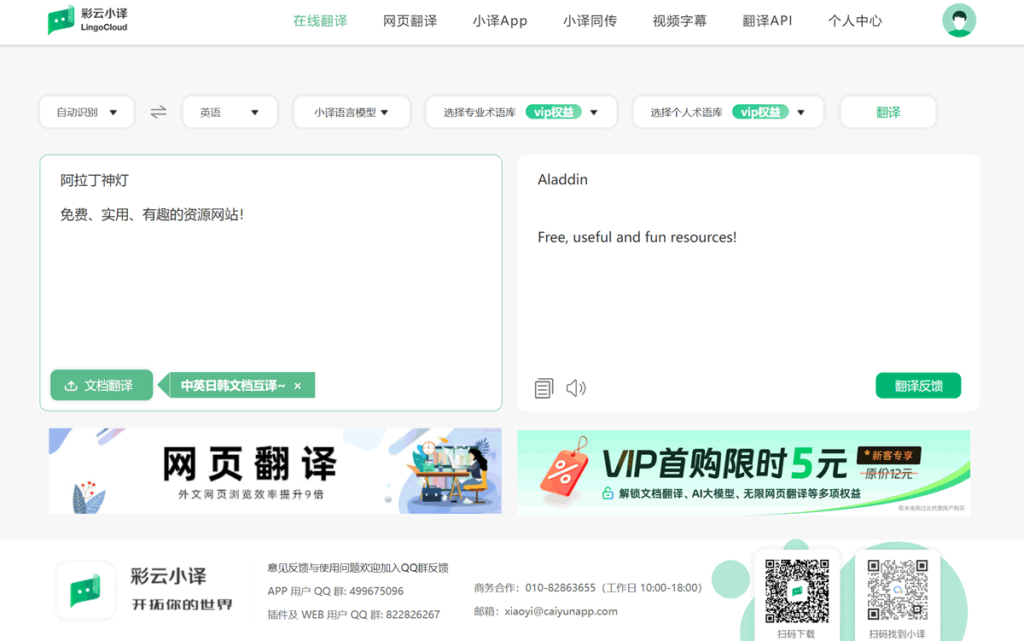Copy the translation result text
This screenshot has height=641, width=1024.
click(543, 388)
